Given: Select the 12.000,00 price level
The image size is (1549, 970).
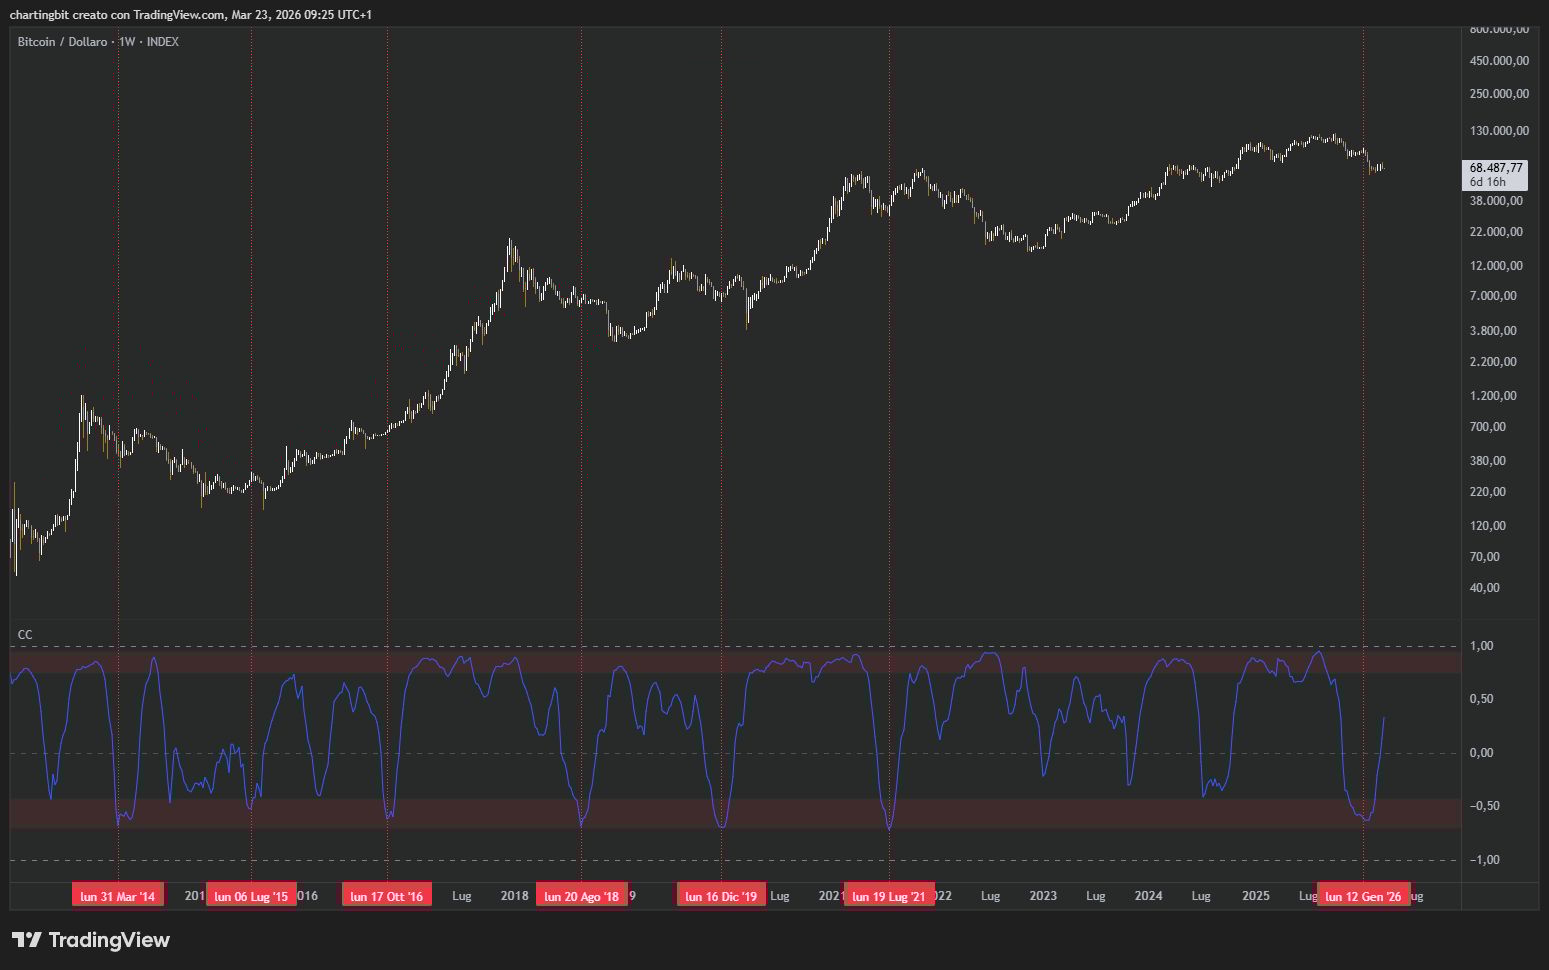Looking at the screenshot, I should [1496, 266].
